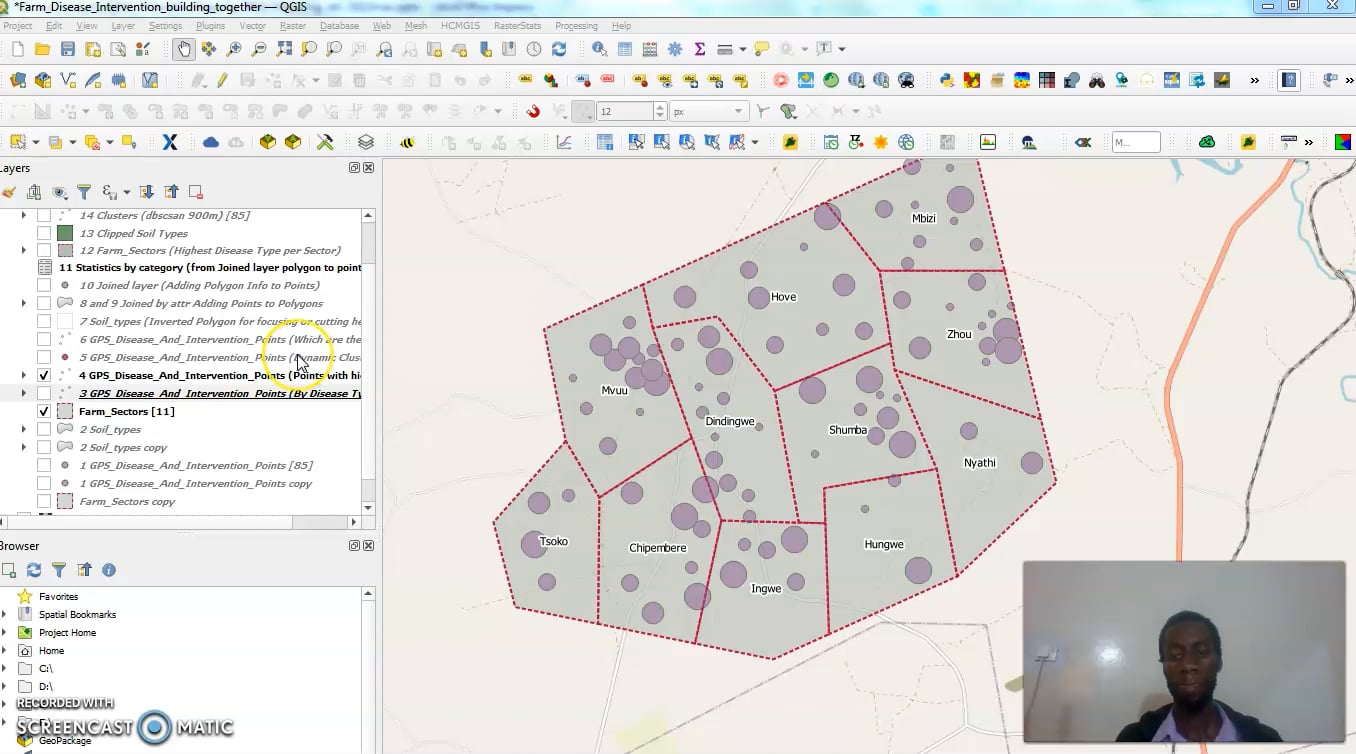Open the Python console icon
This screenshot has height=754, width=1356.
[x=946, y=80]
